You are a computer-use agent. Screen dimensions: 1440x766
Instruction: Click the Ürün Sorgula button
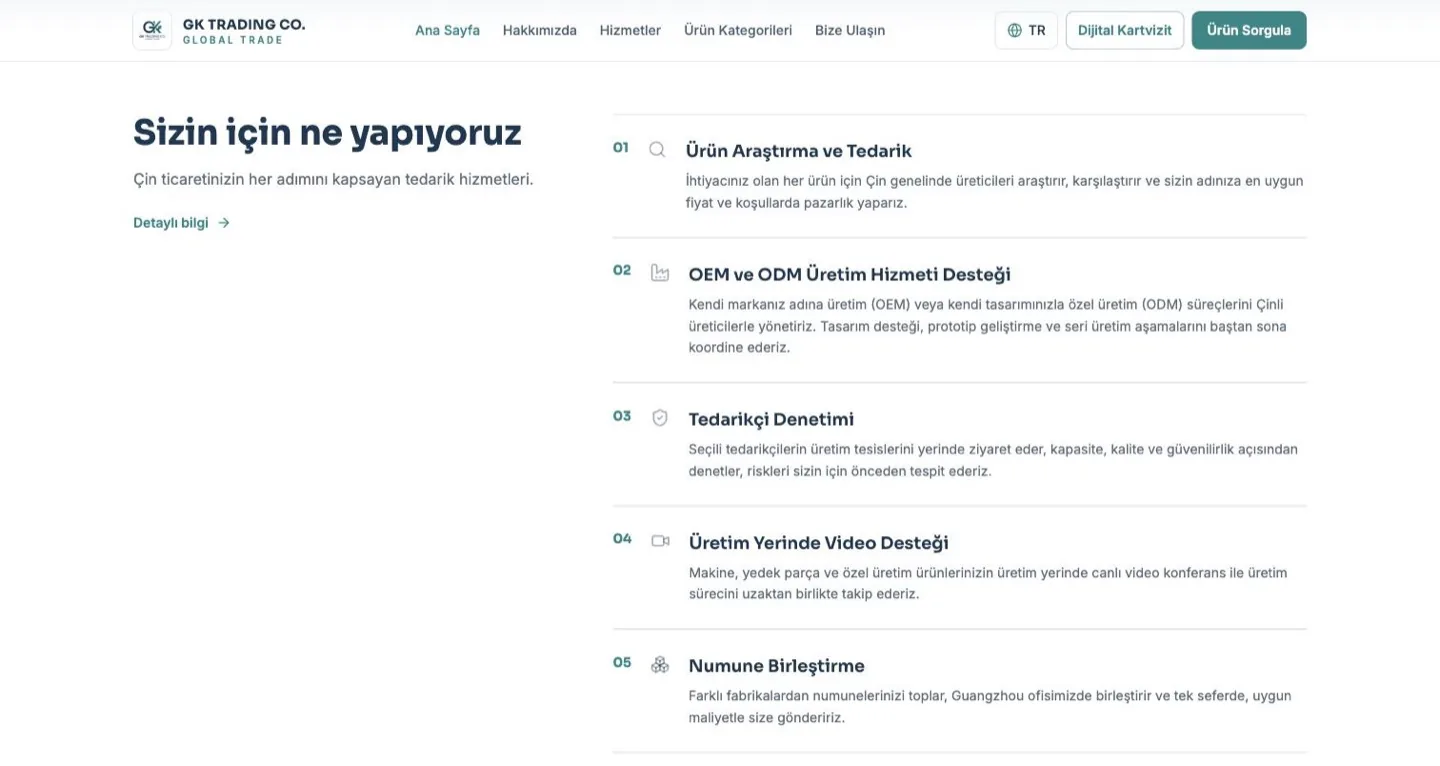coord(1249,30)
